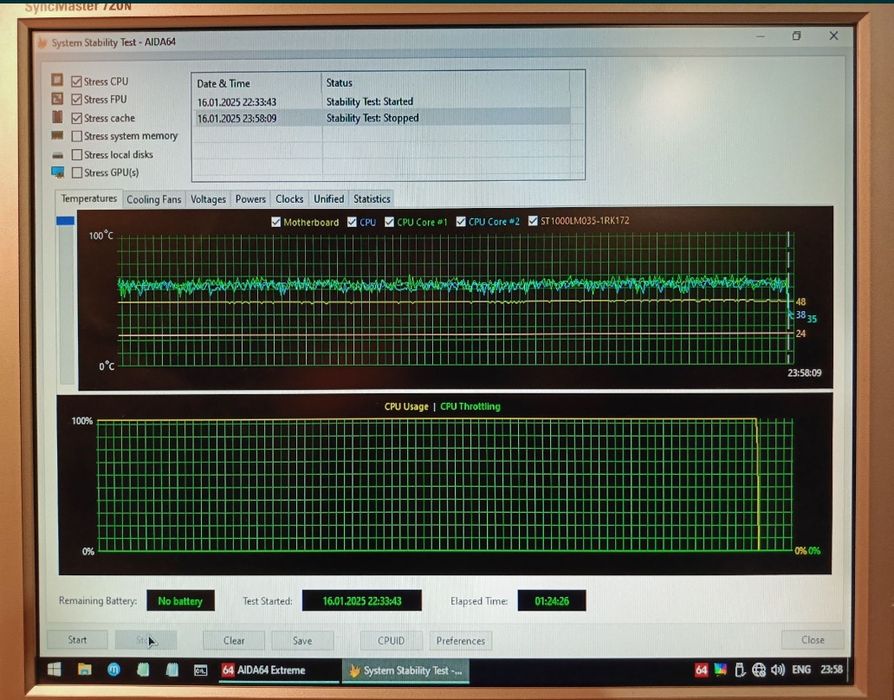894x700 pixels.
Task: Toggle the CPU temperature graph checkbox
Action: coord(352,222)
